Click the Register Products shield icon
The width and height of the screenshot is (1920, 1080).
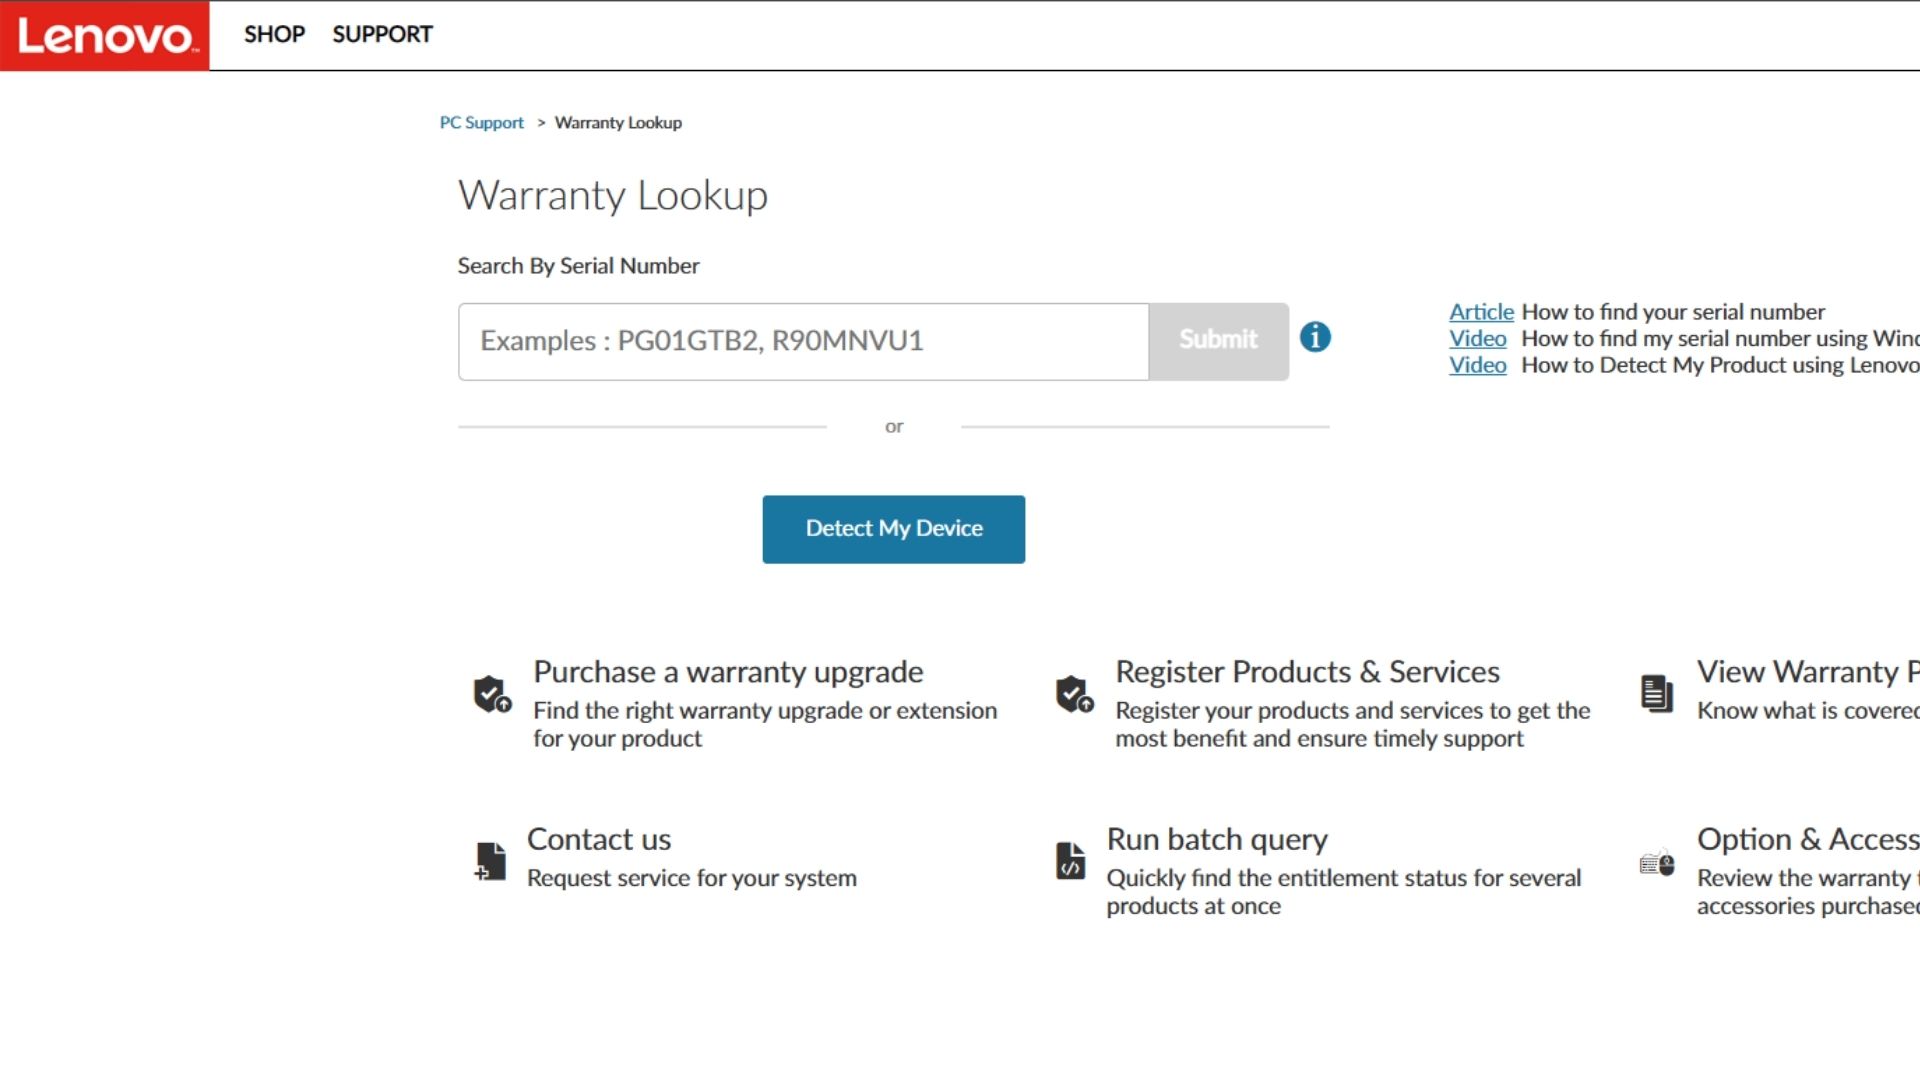(1074, 693)
